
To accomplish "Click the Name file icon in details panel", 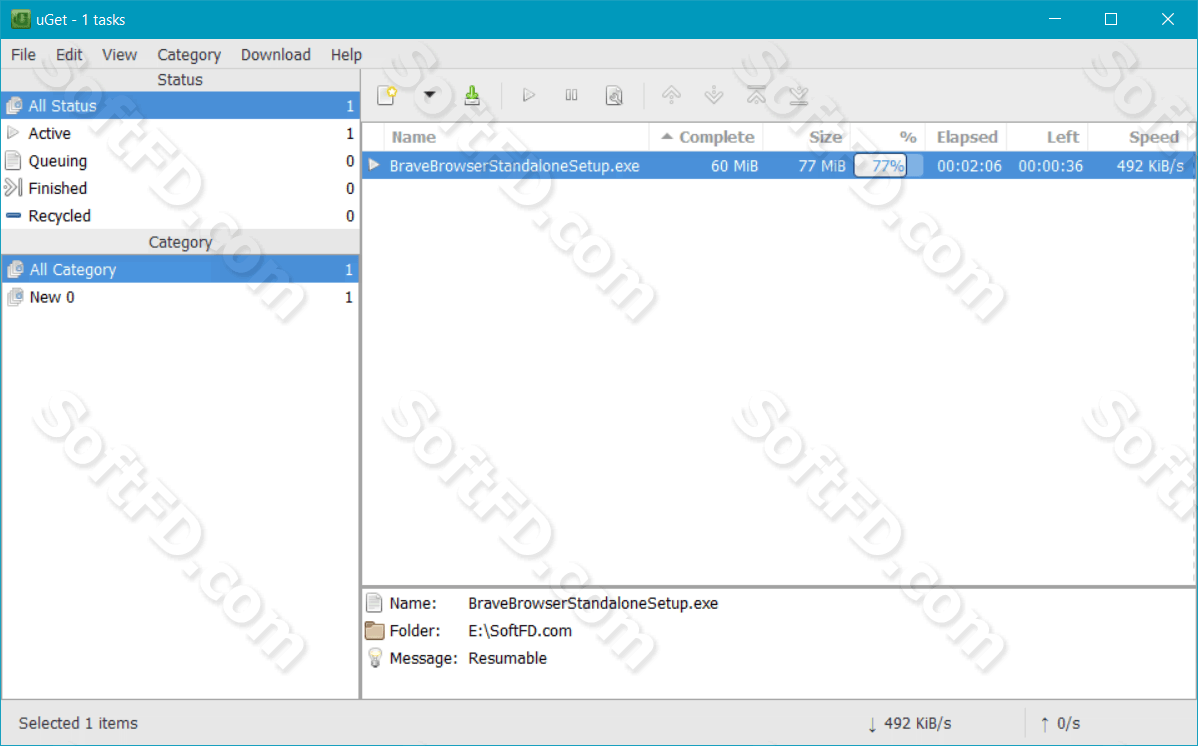I will tap(374, 603).
